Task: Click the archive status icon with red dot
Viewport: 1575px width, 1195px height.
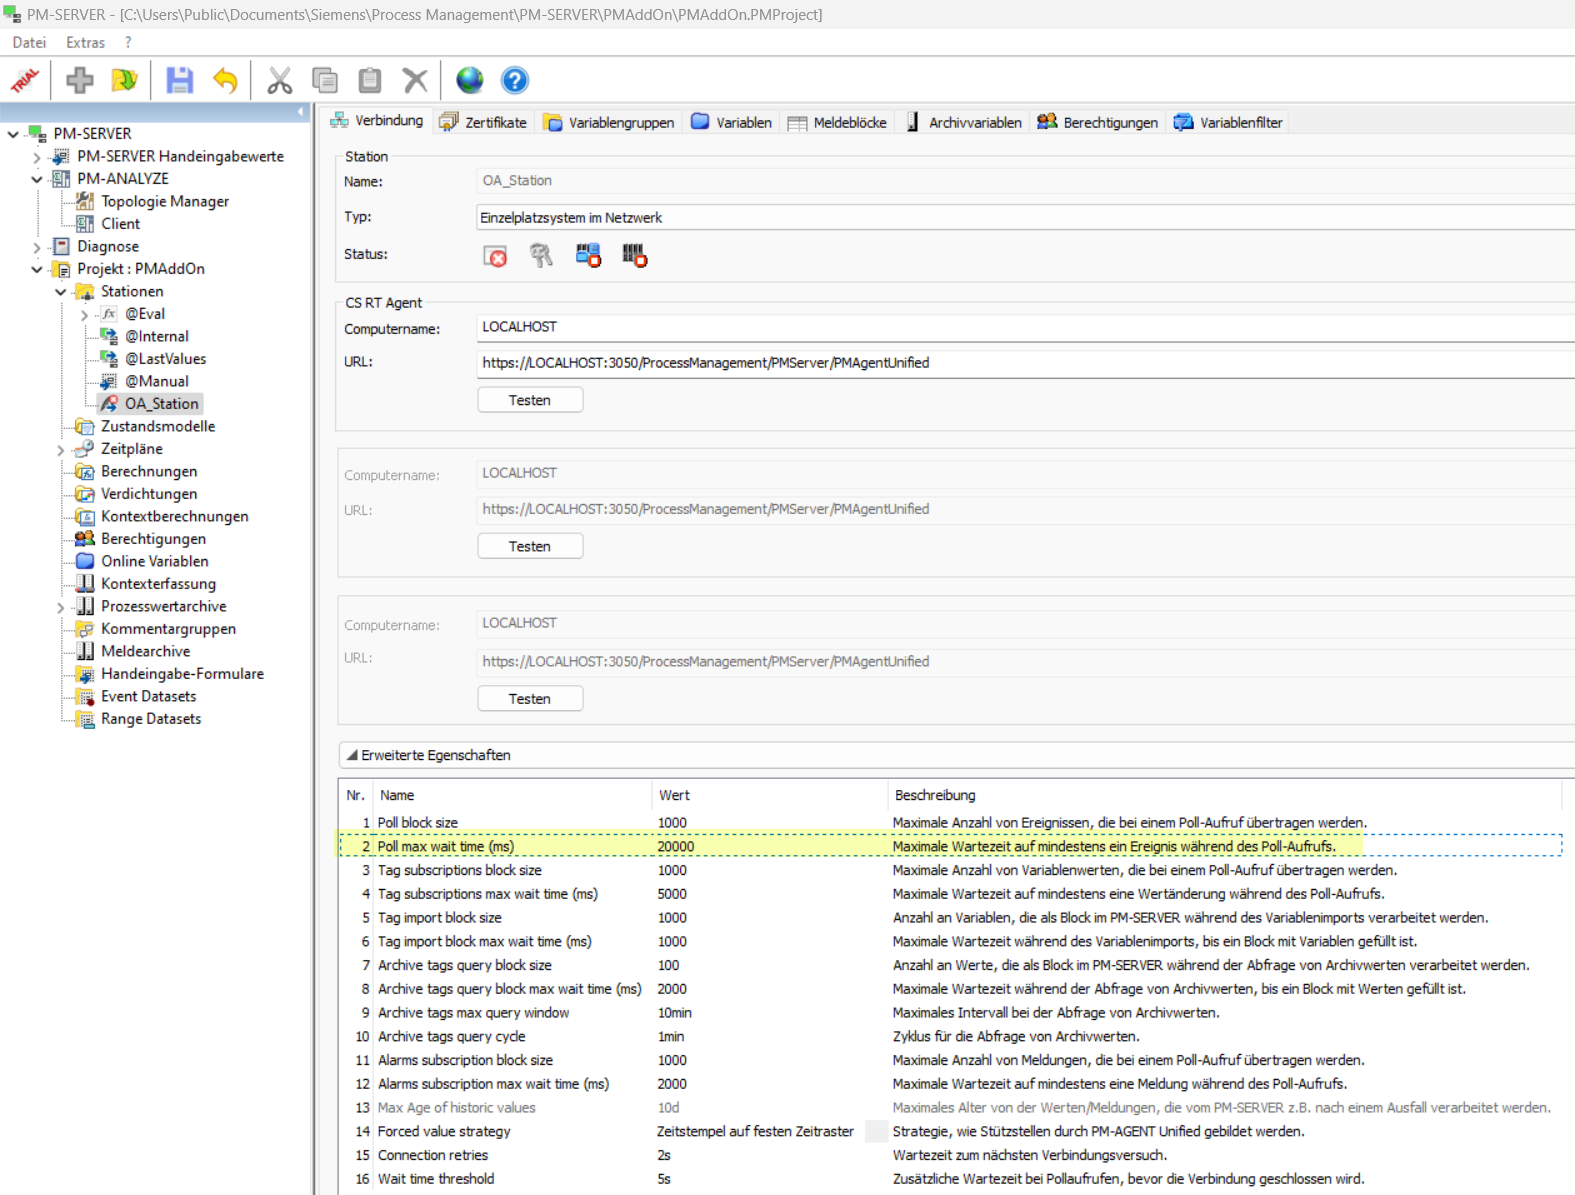Action: point(634,256)
